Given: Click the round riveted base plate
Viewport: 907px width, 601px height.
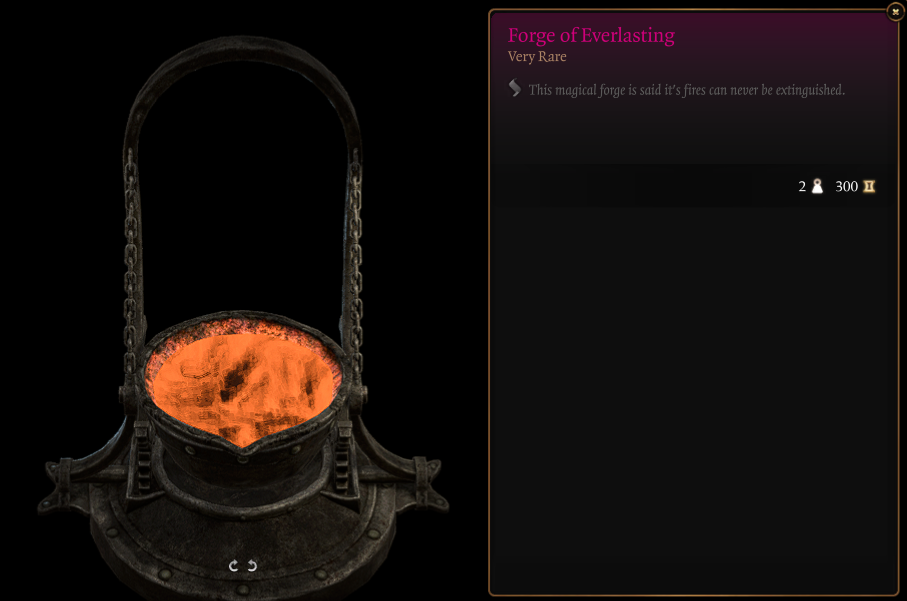Looking at the screenshot, I should click(x=243, y=550).
